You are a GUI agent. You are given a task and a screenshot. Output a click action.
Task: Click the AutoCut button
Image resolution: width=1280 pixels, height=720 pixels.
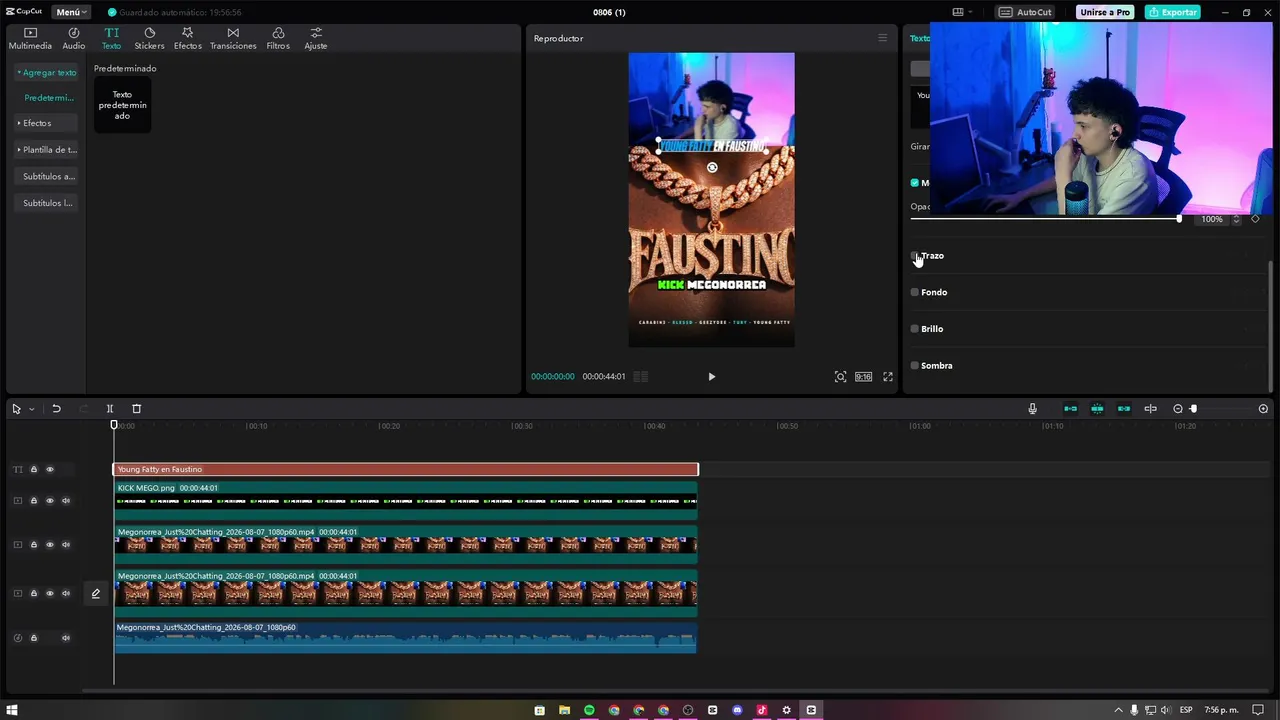pos(1025,12)
